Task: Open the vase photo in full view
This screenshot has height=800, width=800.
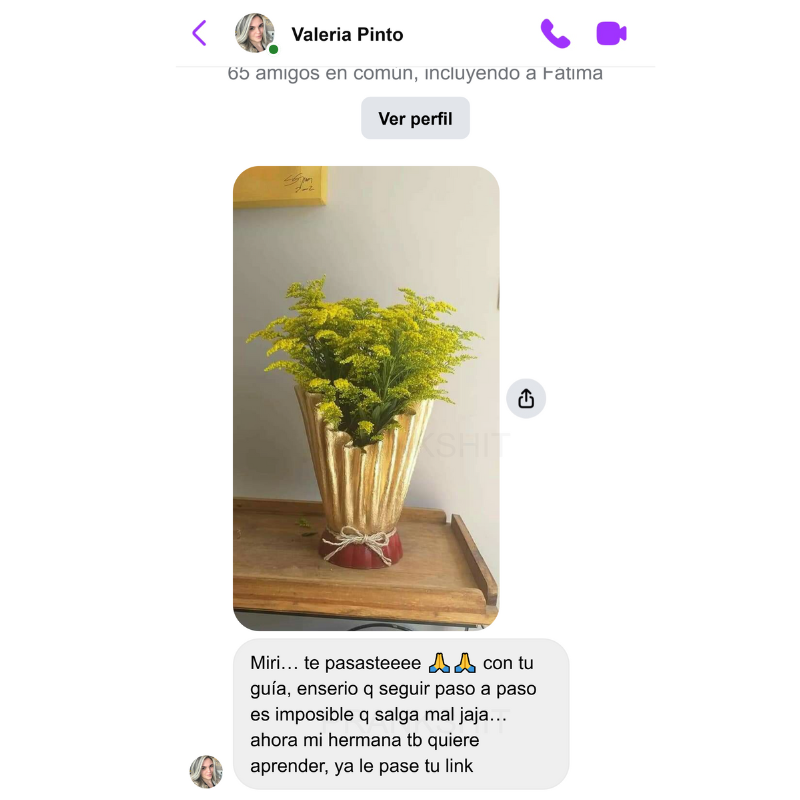Action: 366,398
